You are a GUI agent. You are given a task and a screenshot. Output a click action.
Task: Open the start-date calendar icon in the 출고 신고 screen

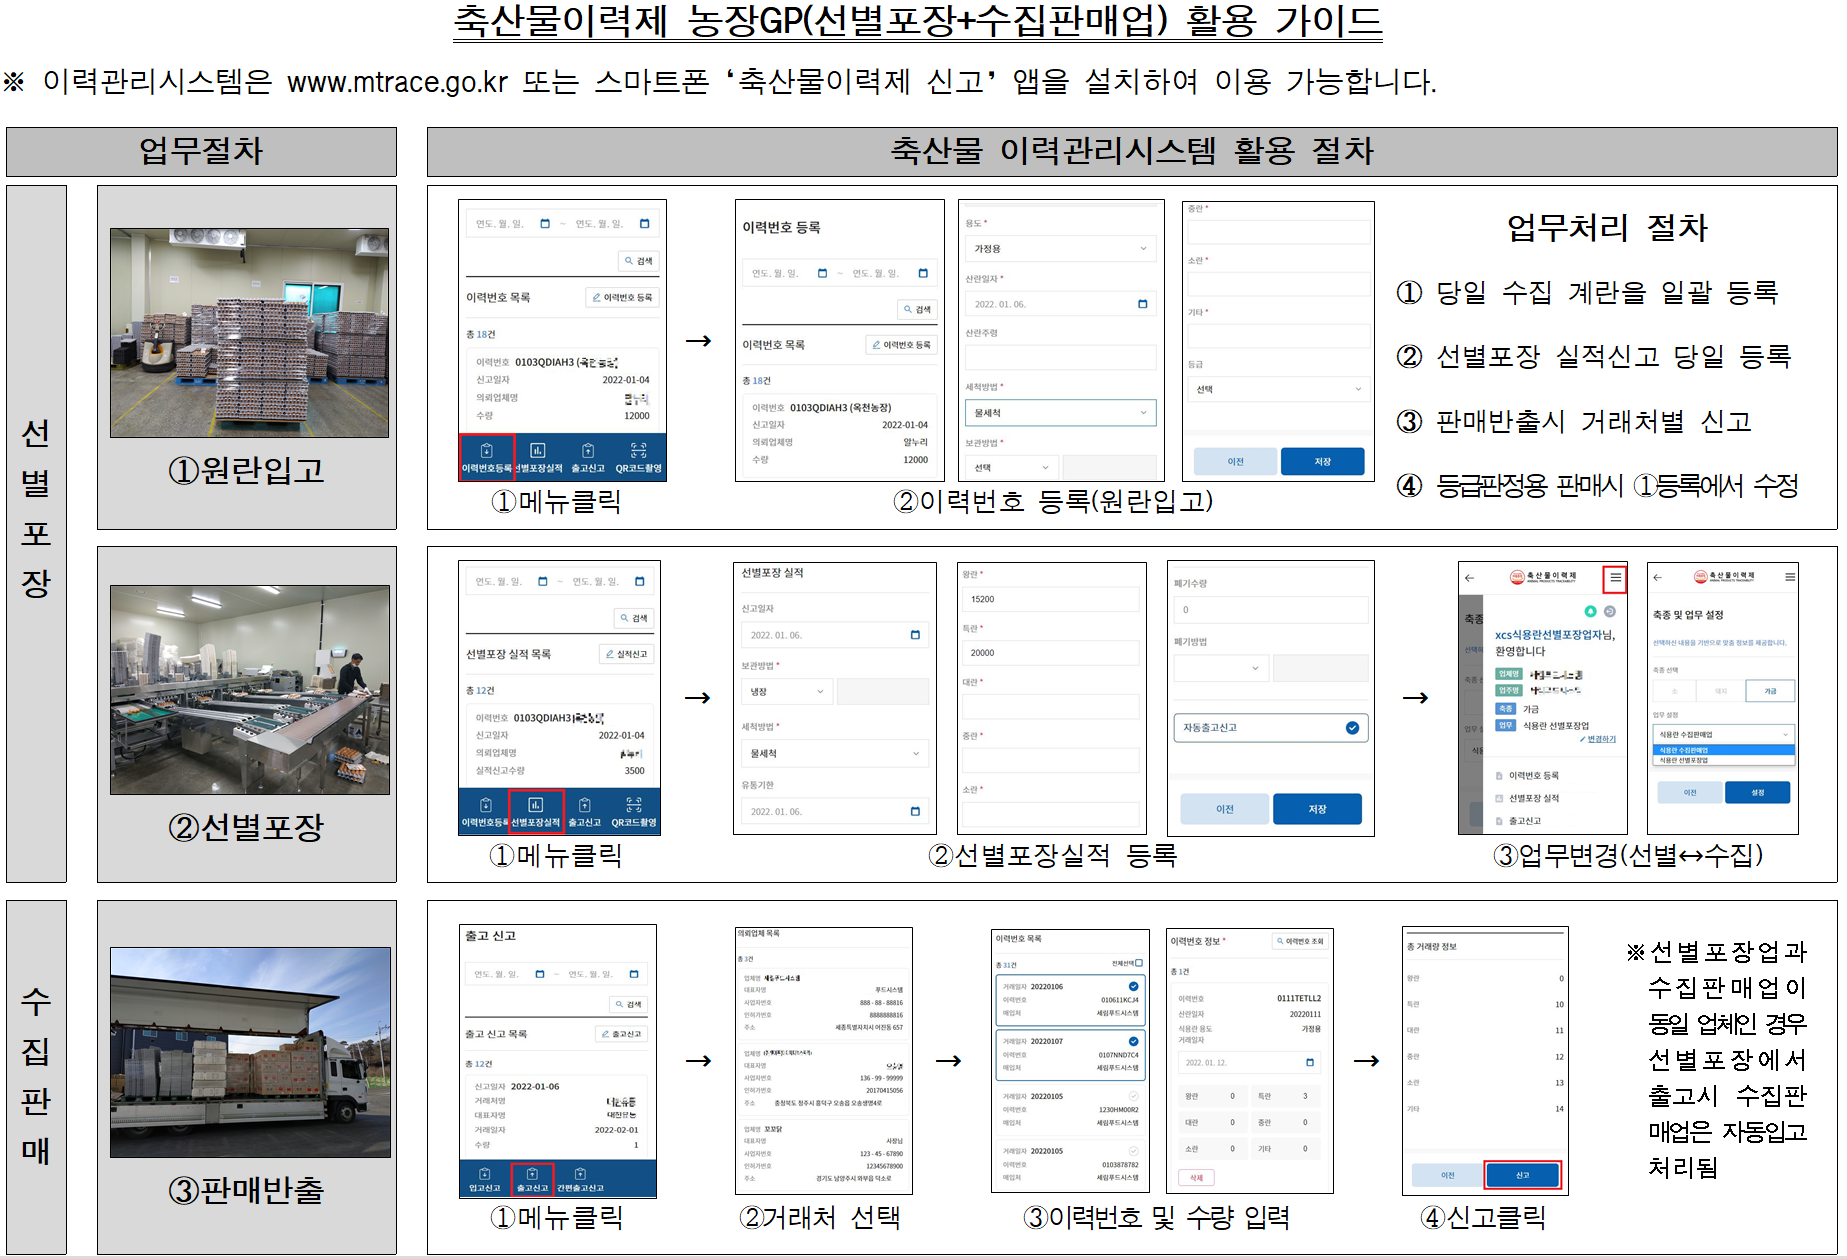(540, 974)
